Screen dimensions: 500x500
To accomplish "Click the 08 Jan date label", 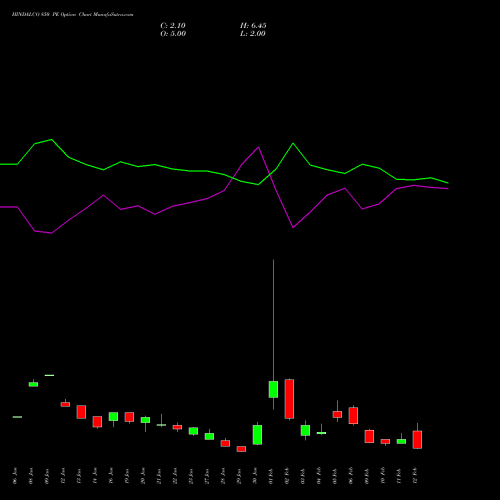I will click(x=31, y=476).
